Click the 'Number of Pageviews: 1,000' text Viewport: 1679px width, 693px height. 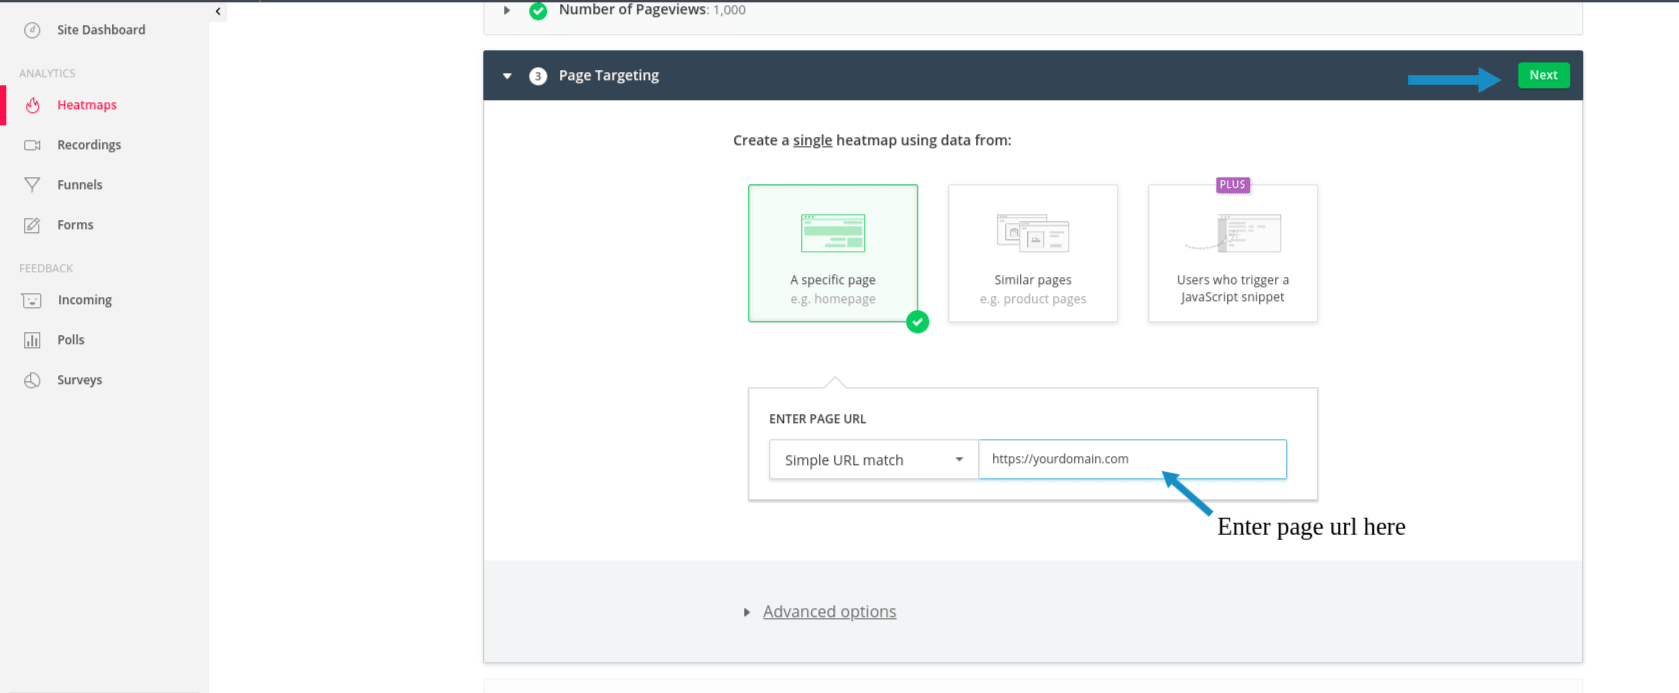coord(652,10)
